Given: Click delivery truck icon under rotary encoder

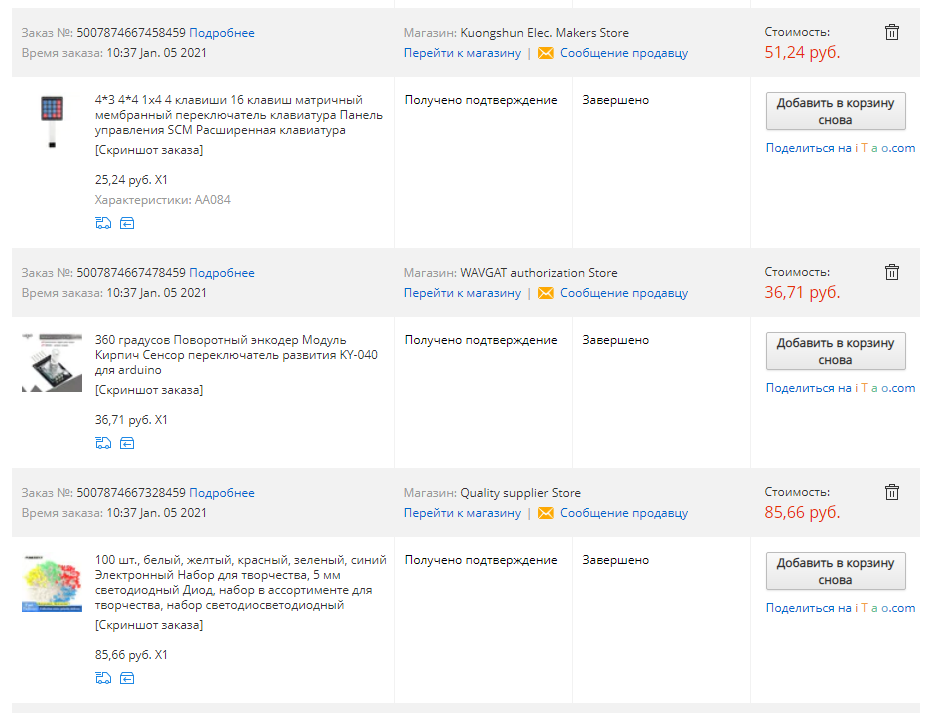Looking at the screenshot, I should point(103,443).
